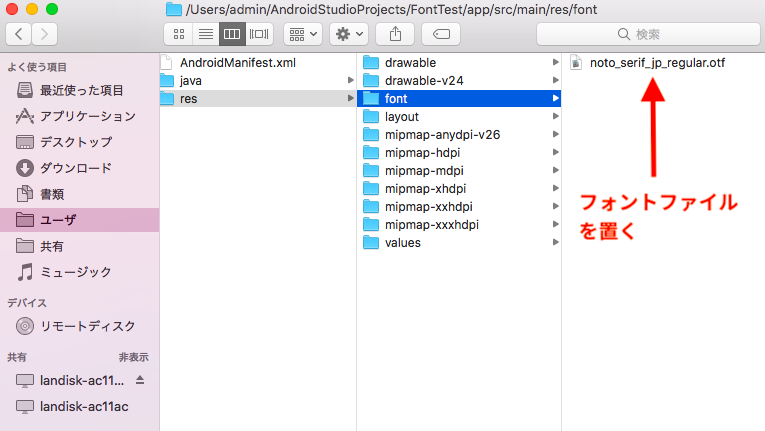The width and height of the screenshot is (765, 431).
Task: Expand the java folder arrow
Action: point(350,80)
